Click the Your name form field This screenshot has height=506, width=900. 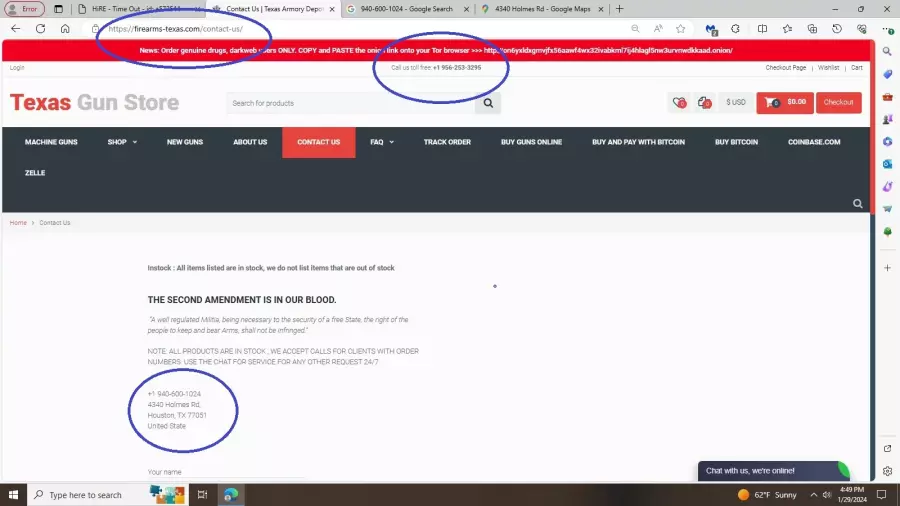[226, 472]
